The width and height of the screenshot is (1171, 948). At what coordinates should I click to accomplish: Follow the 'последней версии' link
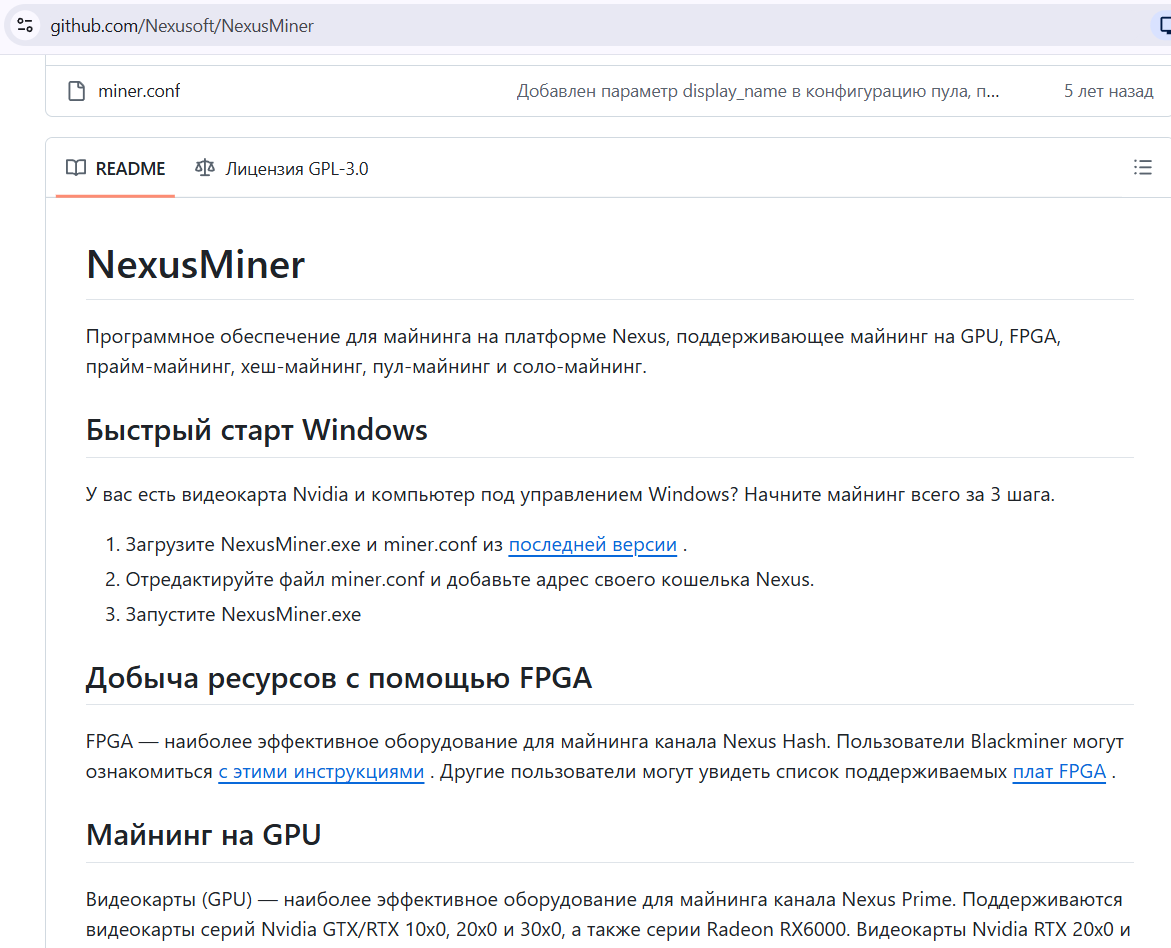[592, 545]
